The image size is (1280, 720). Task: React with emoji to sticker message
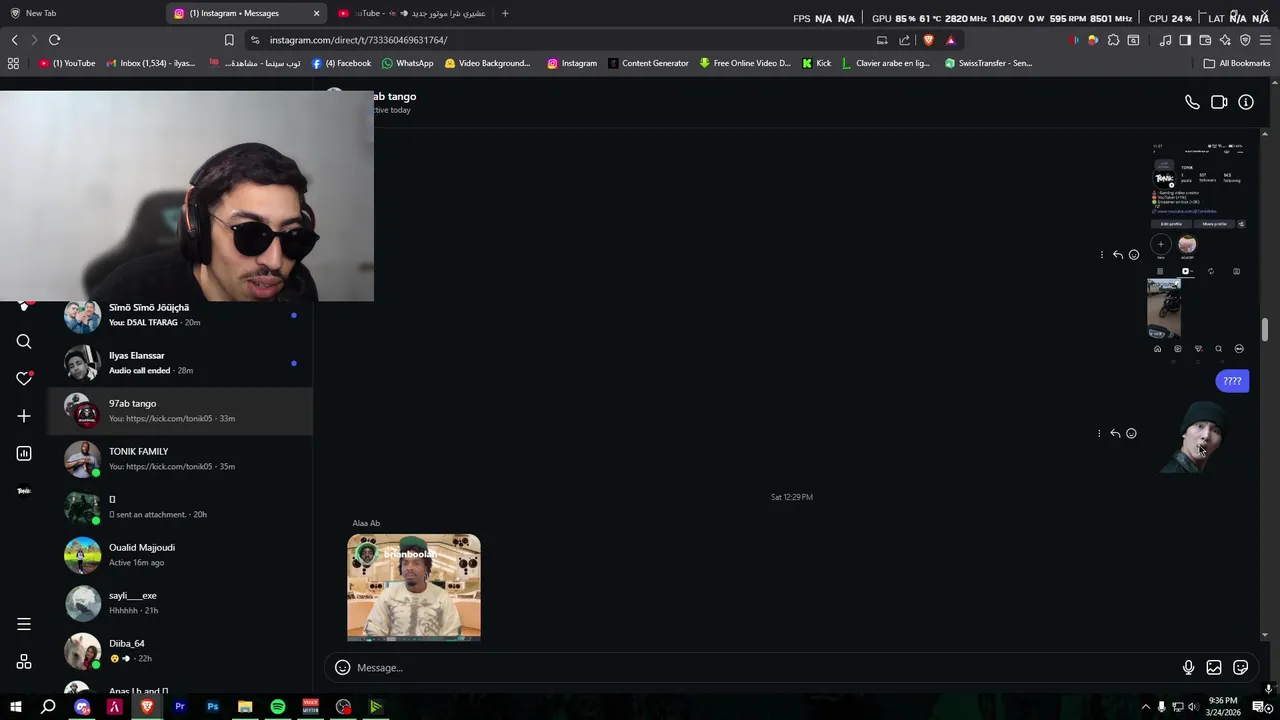click(x=1131, y=433)
